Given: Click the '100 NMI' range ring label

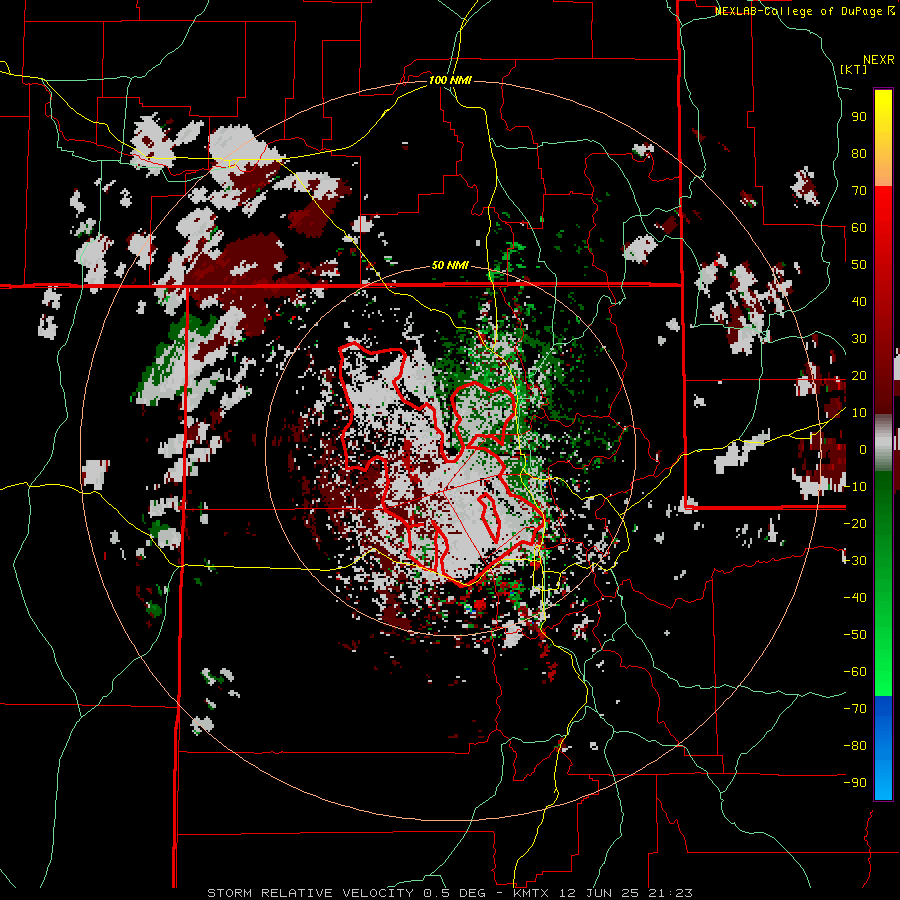Looking at the screenshot, I should click(450, 80).
